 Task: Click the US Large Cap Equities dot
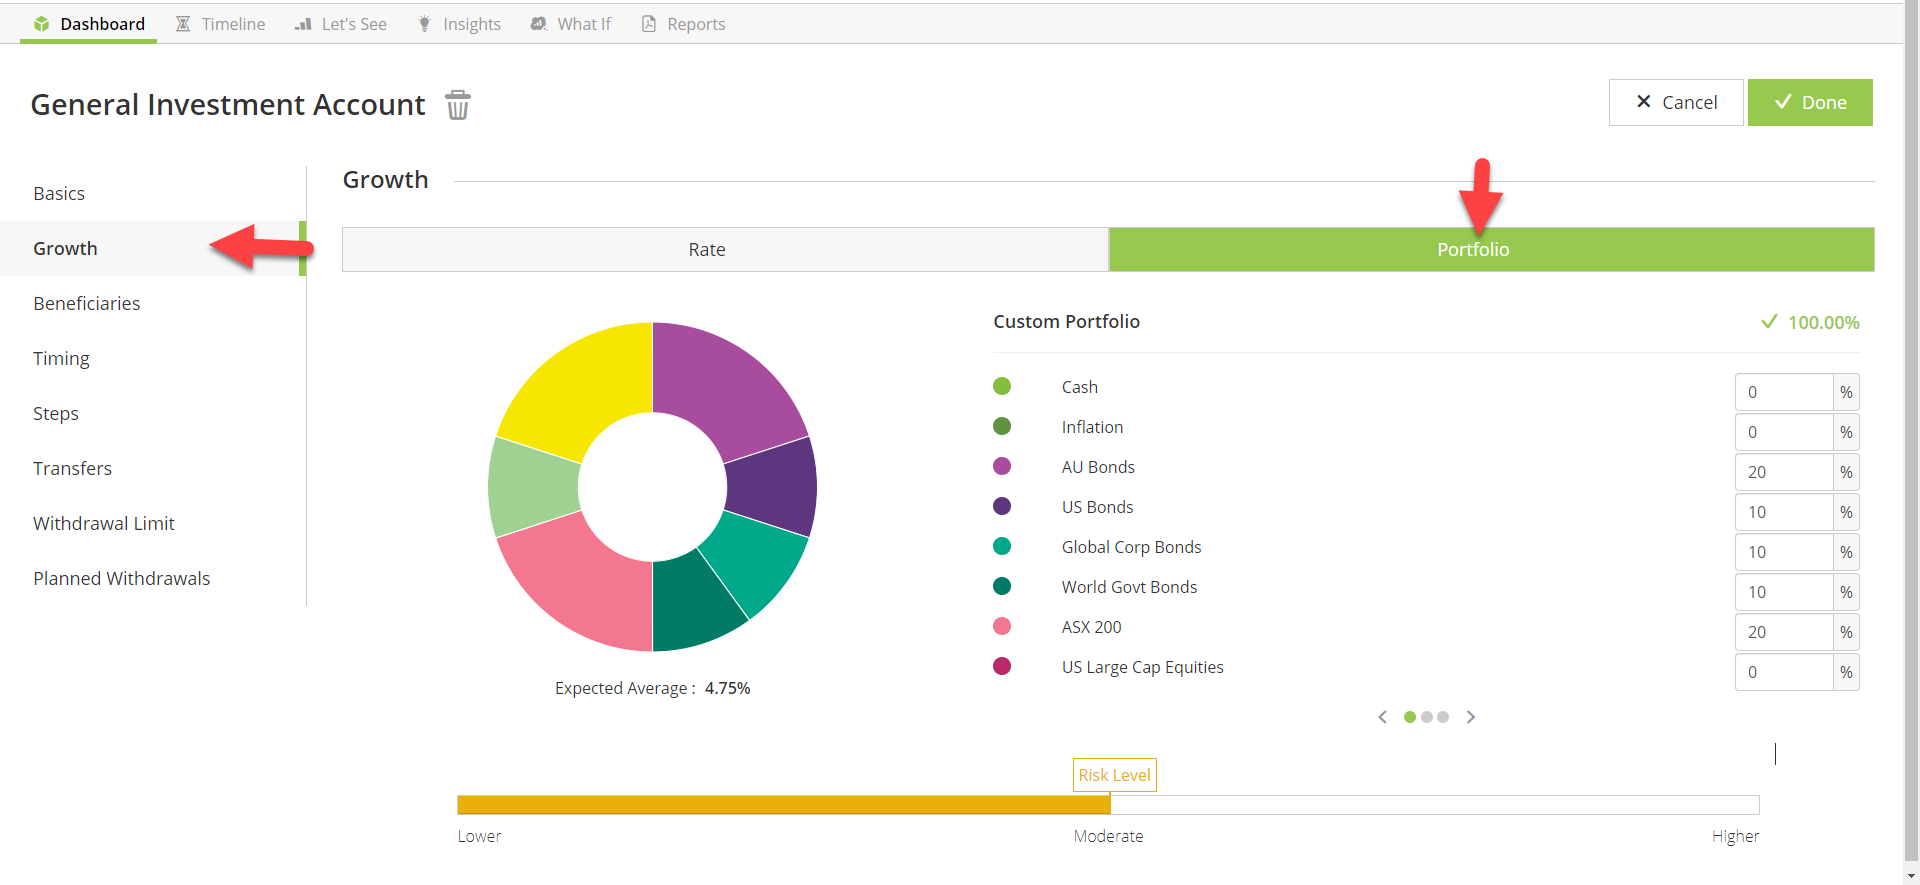pyautogui.click(x=1002, y=666)
